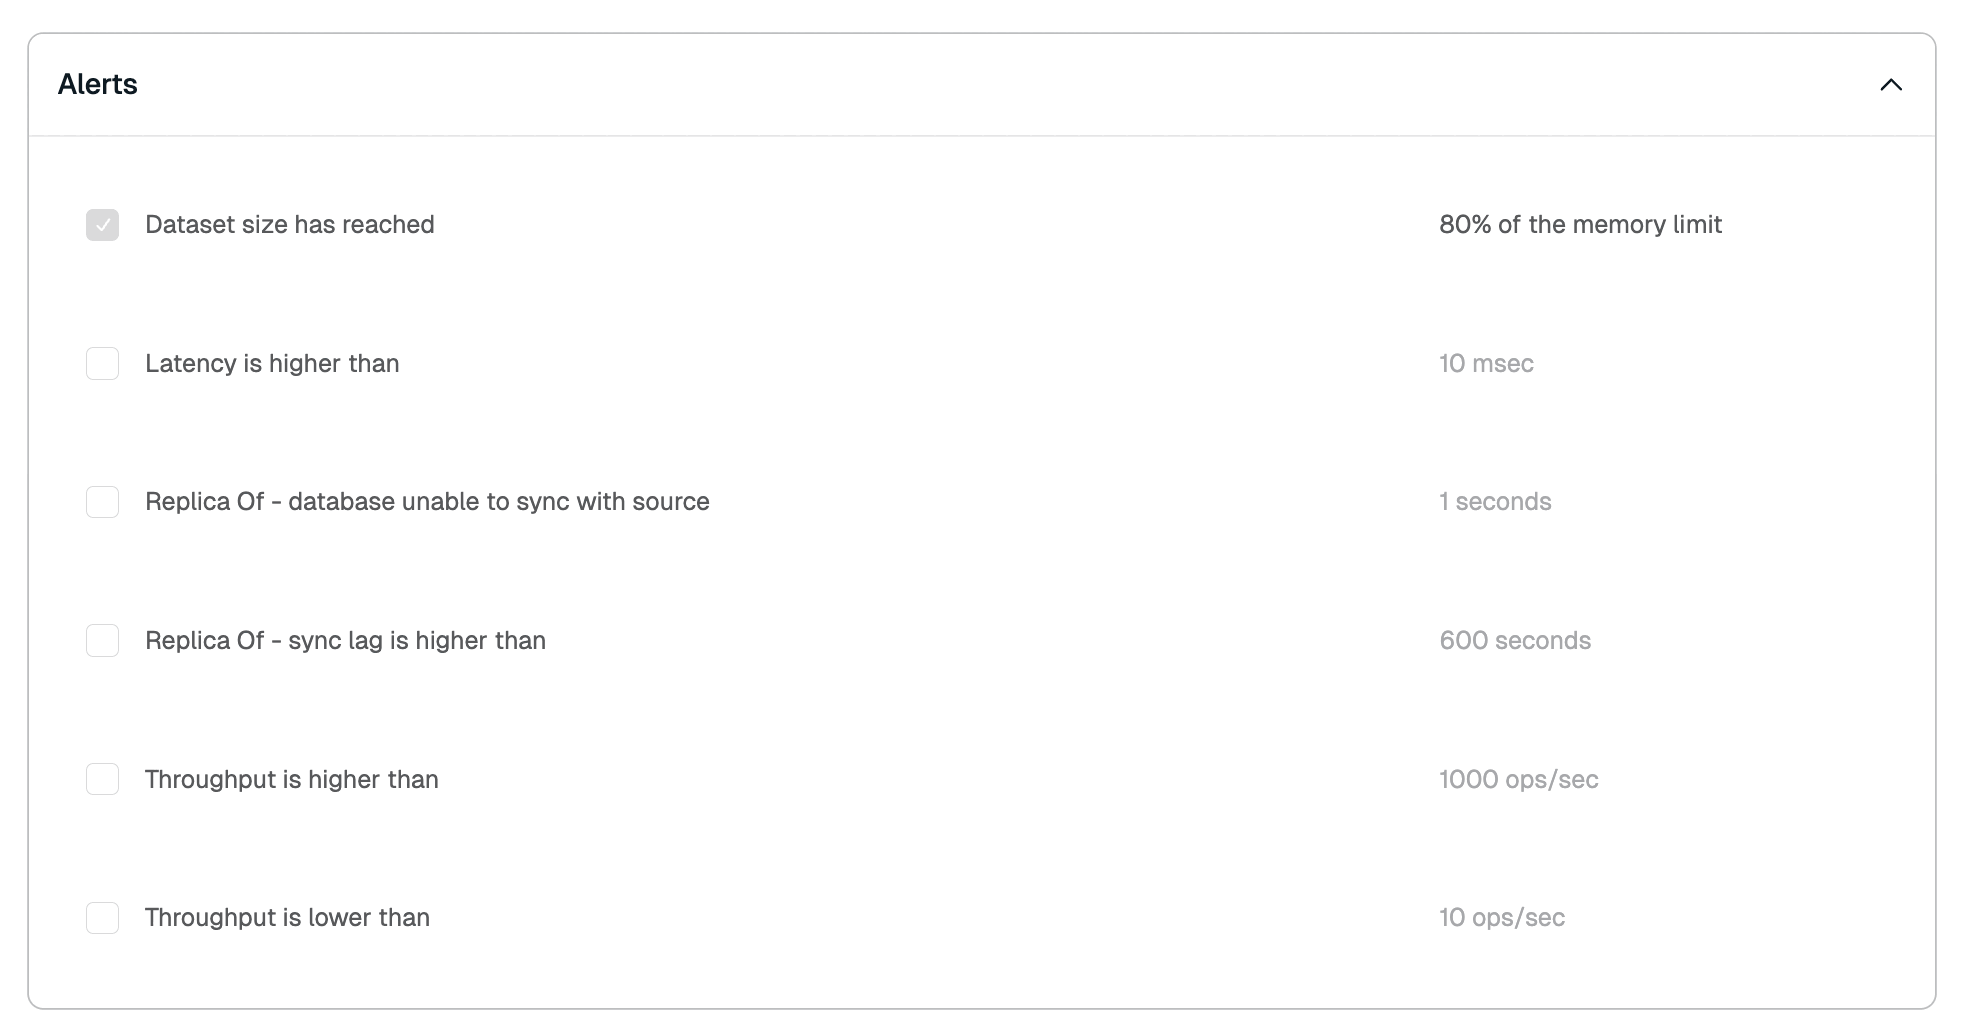Viewport: 1964px width, 1036px height.
Task: Select the Latency is higher than label
Action: tap(272, 364)
